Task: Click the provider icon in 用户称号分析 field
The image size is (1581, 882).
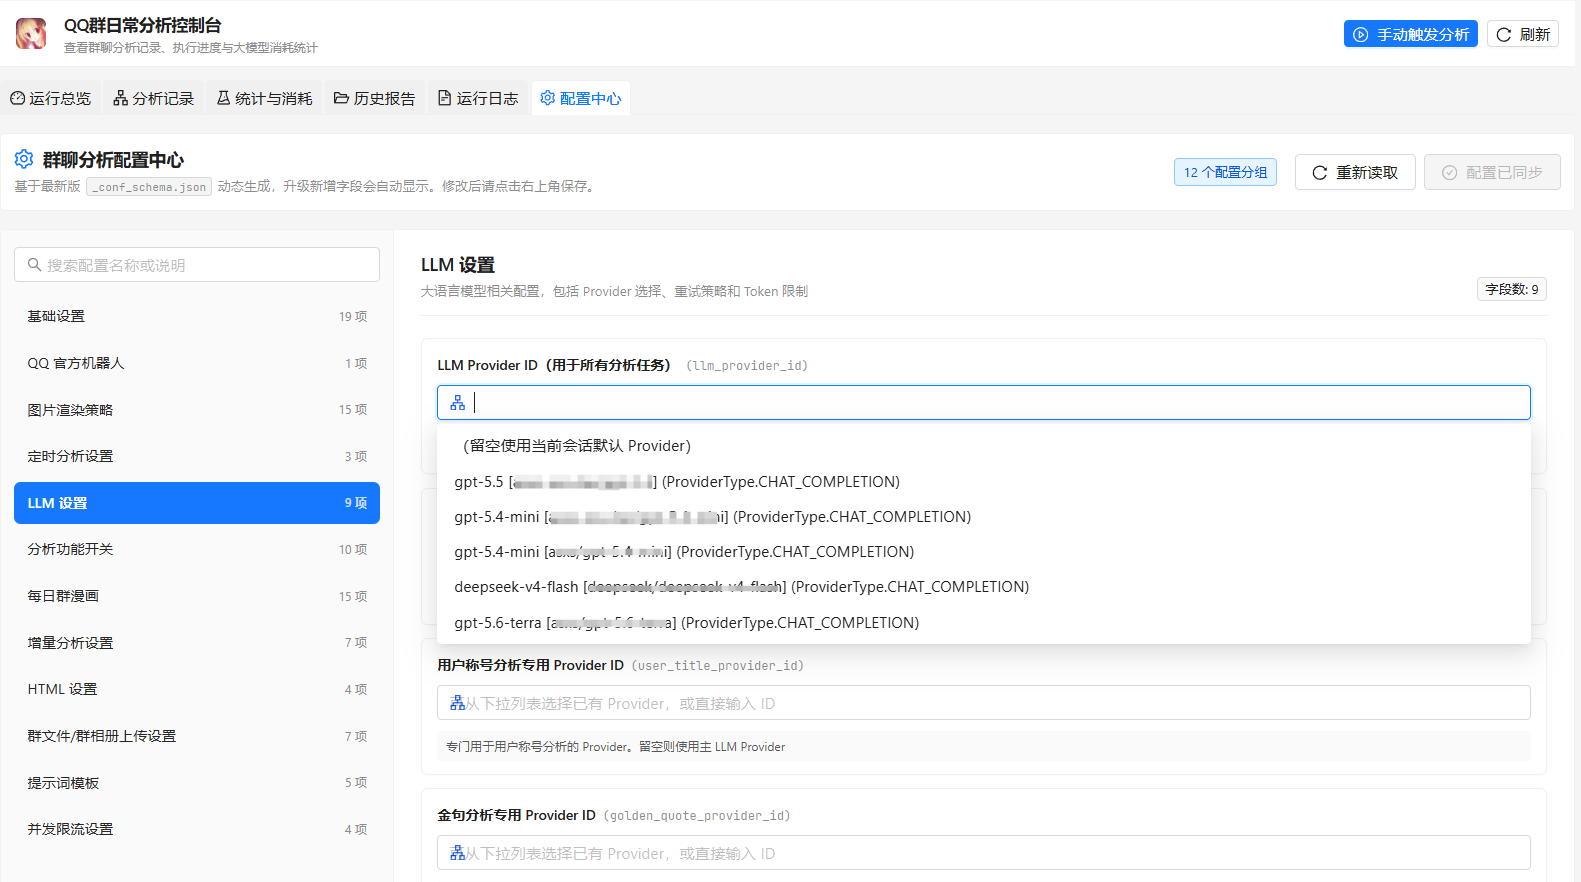Action: [x=458, y=703]
